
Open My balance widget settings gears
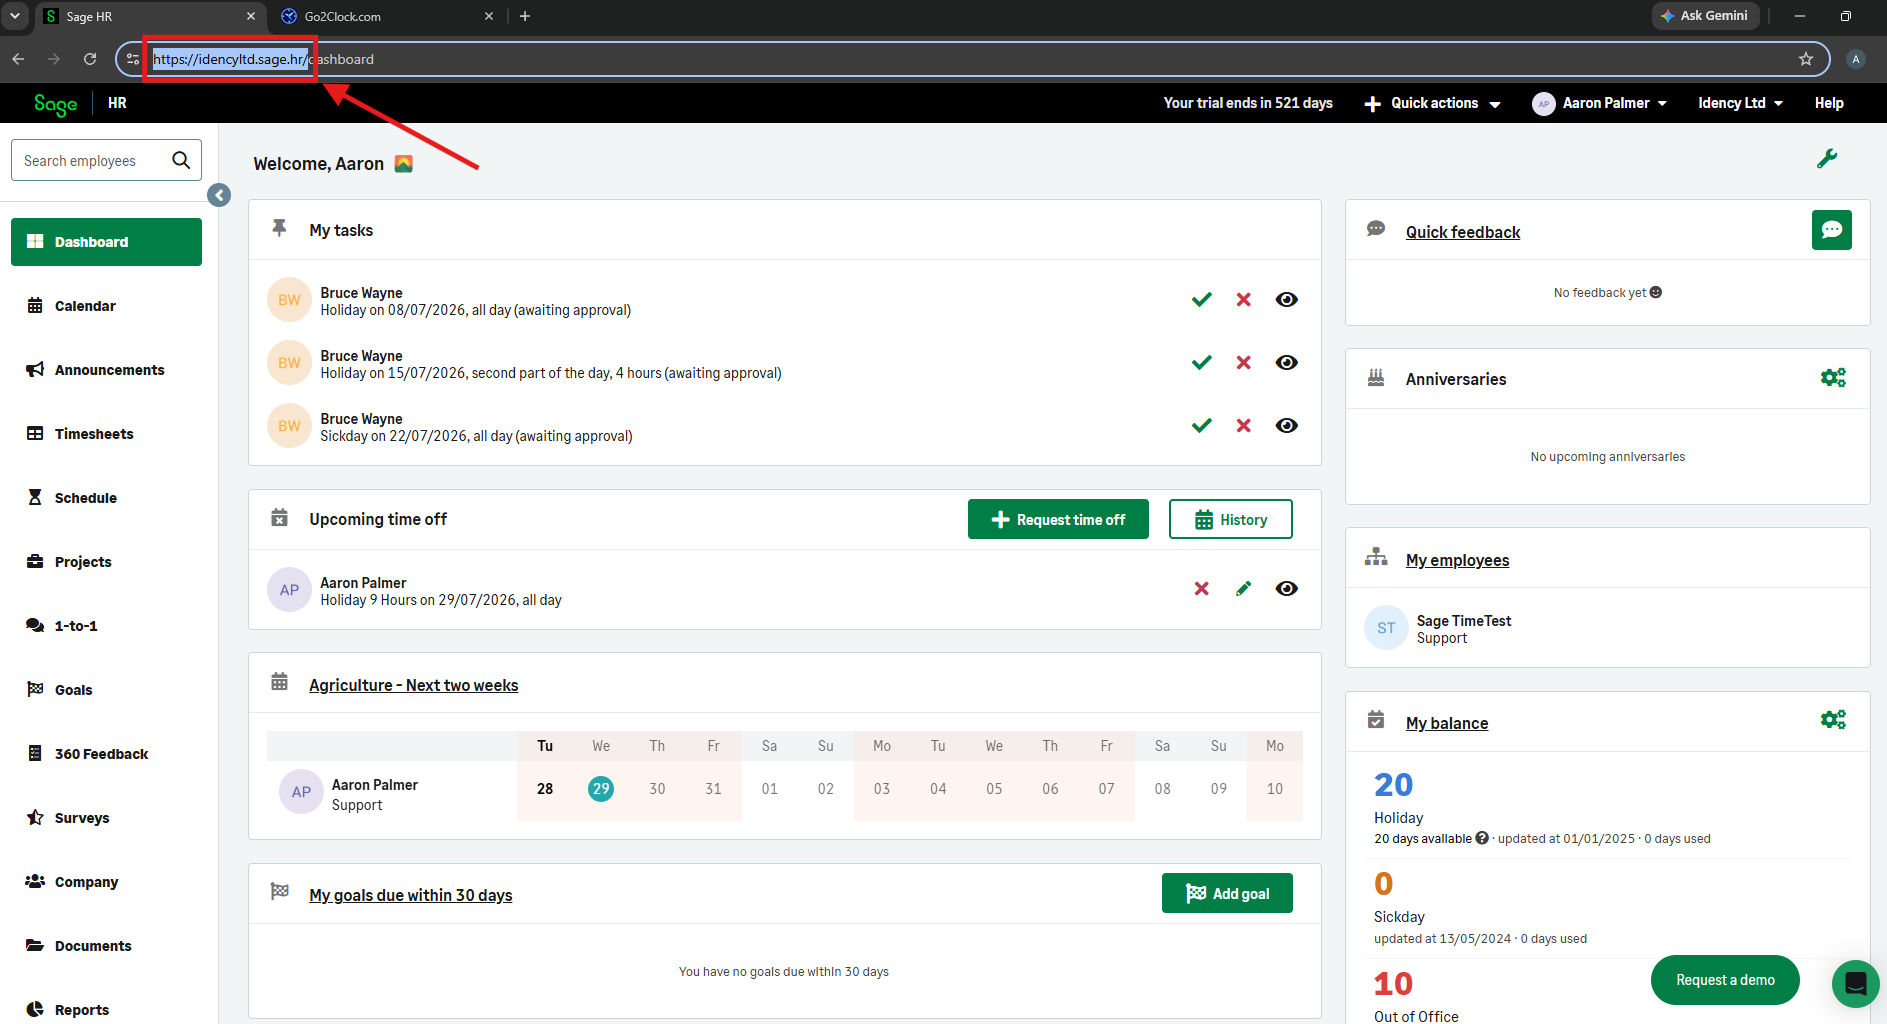tap(1833, 720)
